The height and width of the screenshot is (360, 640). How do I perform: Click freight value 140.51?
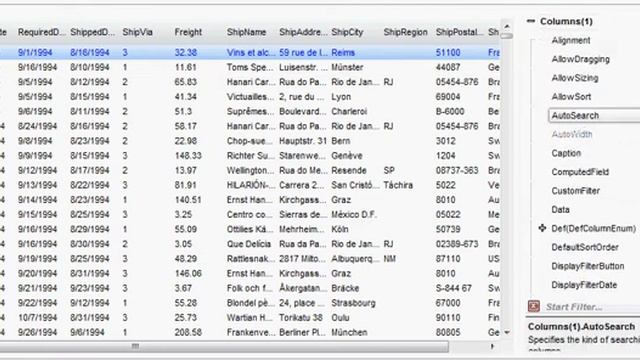coord(188,200)
